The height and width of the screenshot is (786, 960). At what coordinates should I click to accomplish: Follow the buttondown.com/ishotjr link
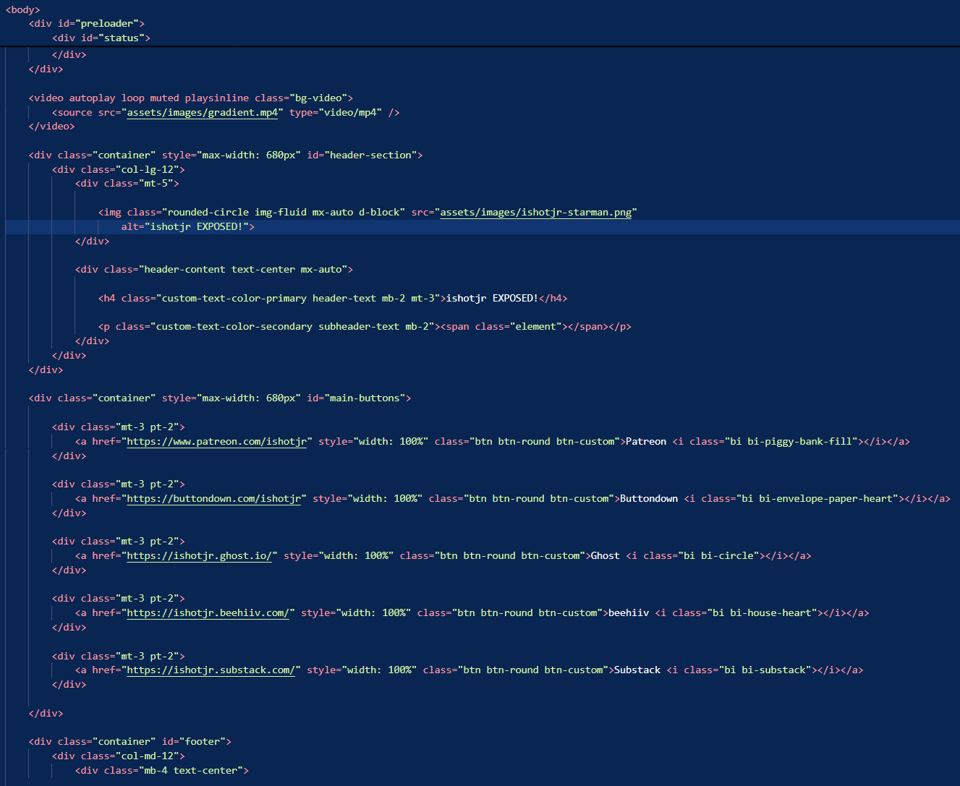click(214, 498)
